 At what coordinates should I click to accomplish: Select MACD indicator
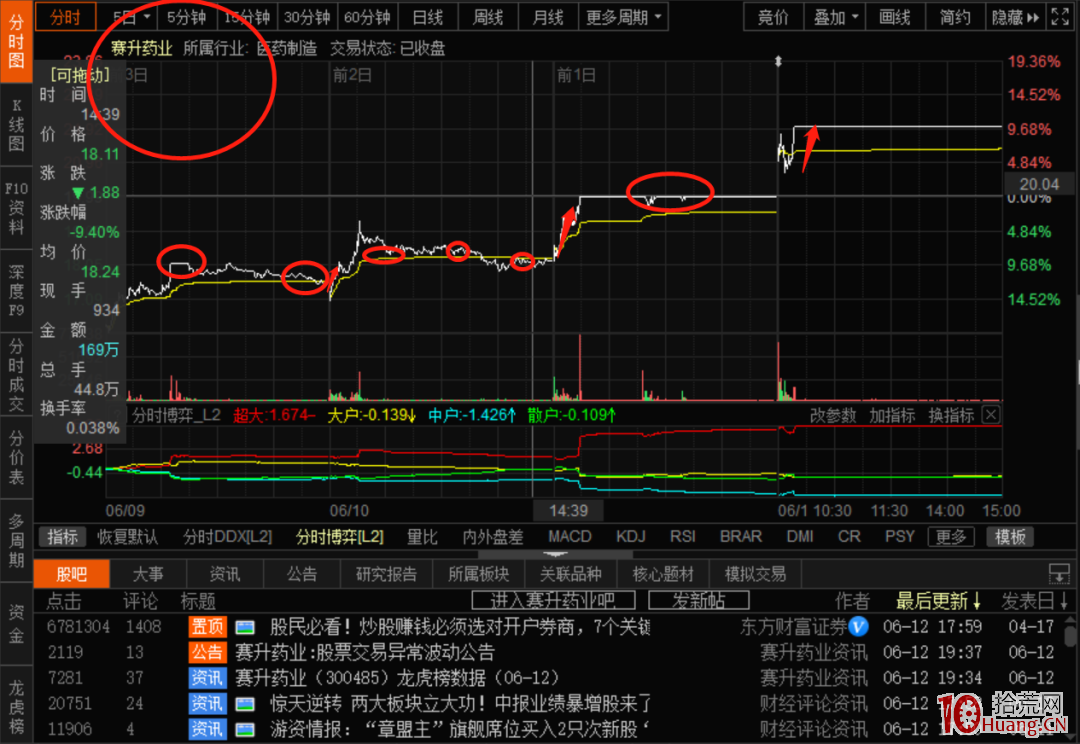point(570,537)
